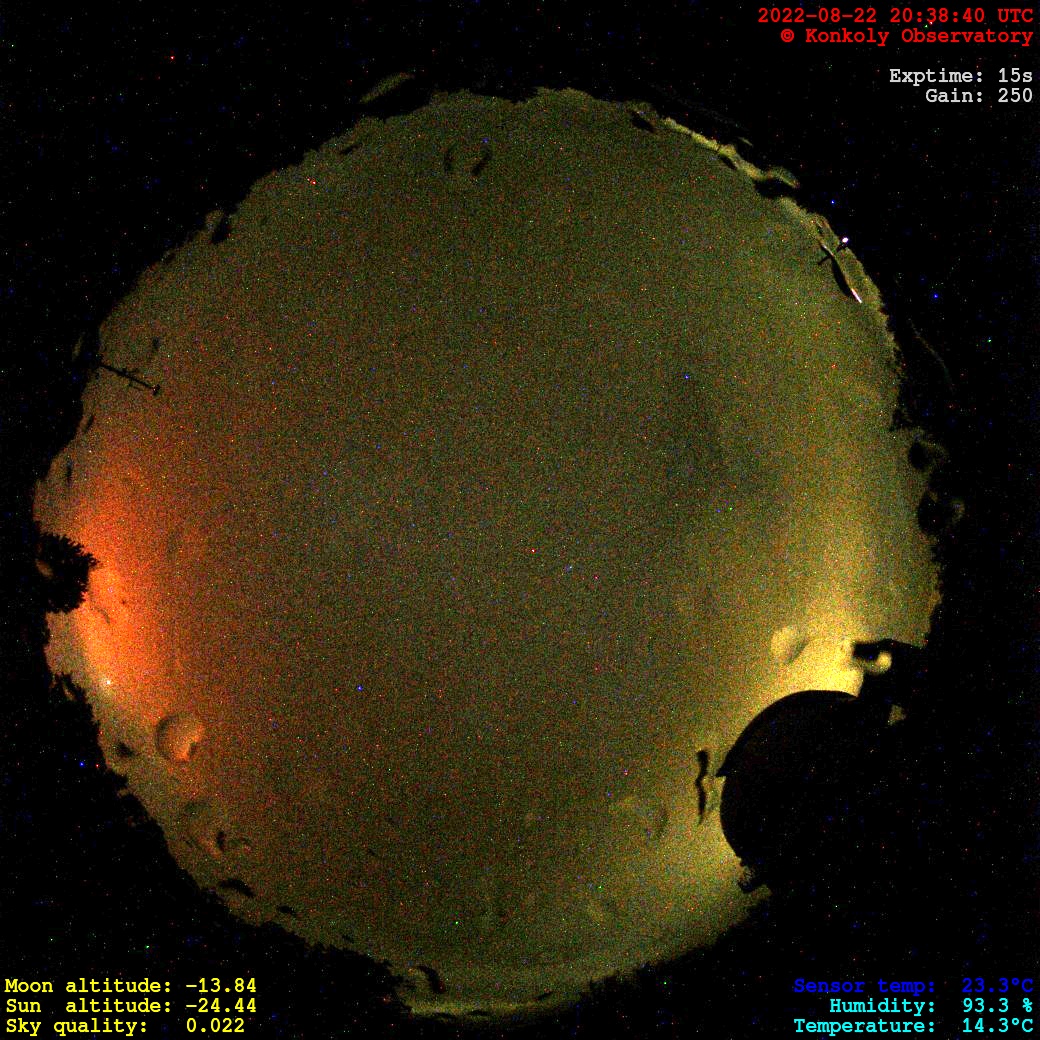Click the bright white light at upper right edge
1040x1040 pixels.
(x=846, y=240)
